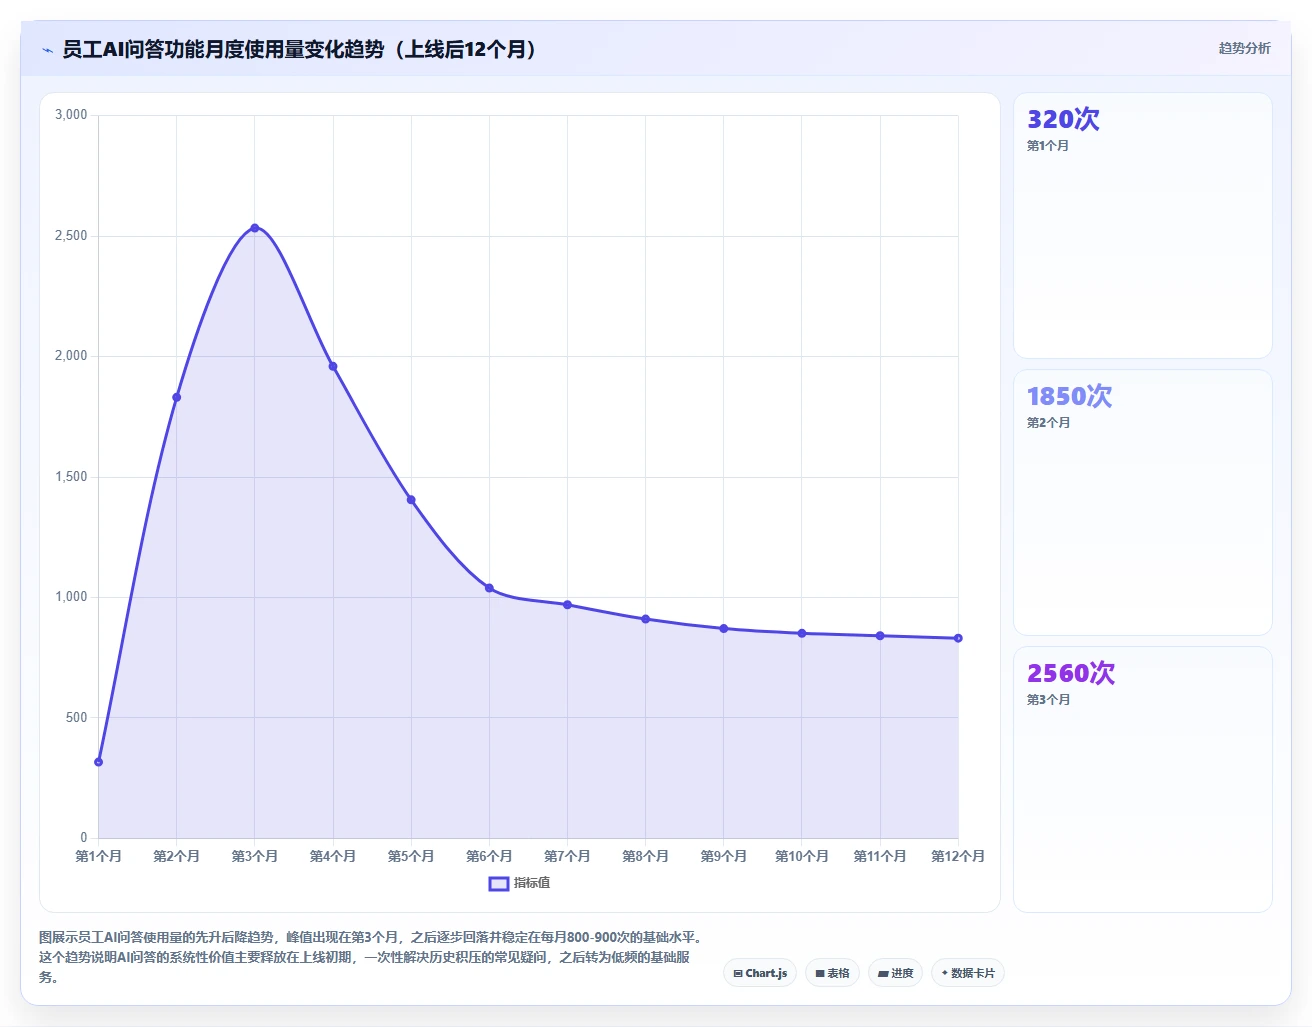Click the 第3个月 label under 2560次

pyautogui.click(x=1048, y=700)
